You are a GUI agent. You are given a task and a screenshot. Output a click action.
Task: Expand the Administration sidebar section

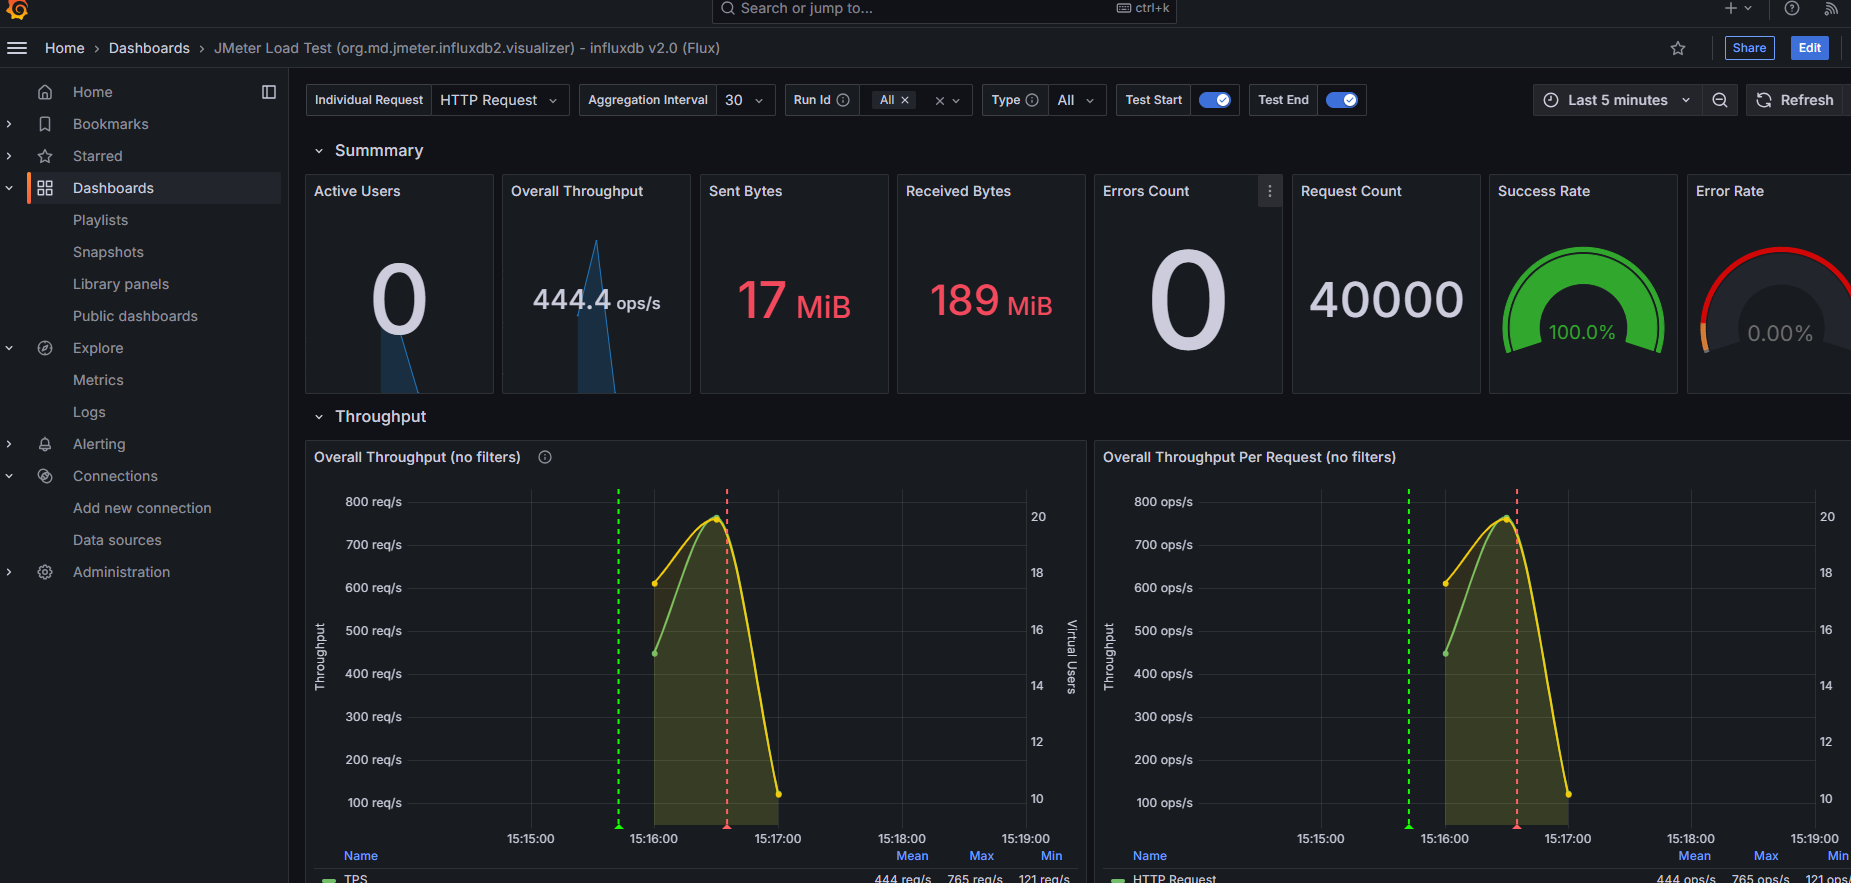coord(9,572)
